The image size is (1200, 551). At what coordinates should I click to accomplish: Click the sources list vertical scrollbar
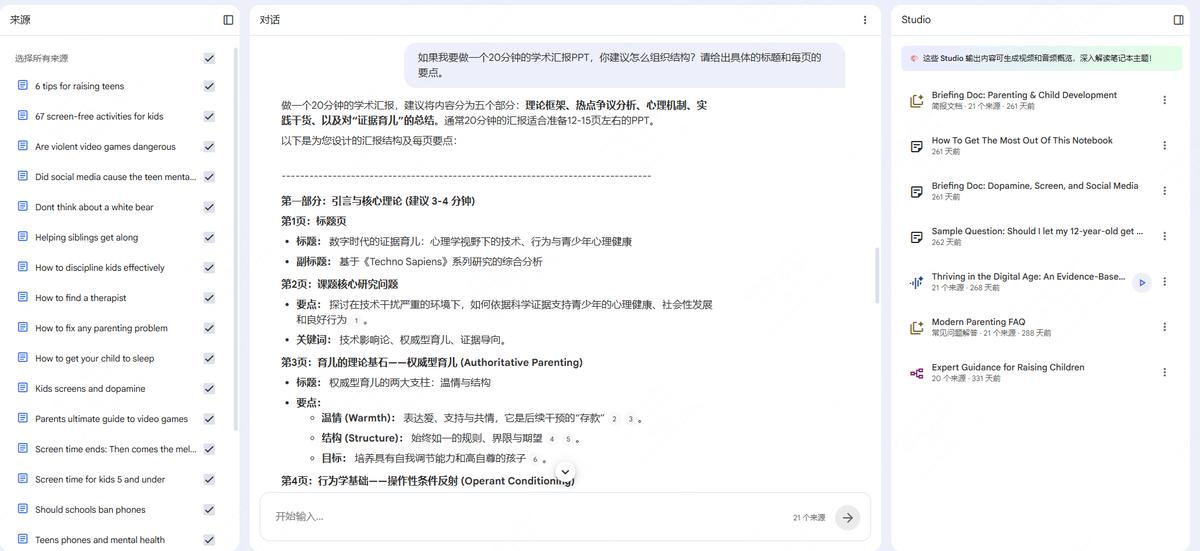pyautogui.click(x=236, y=240)
